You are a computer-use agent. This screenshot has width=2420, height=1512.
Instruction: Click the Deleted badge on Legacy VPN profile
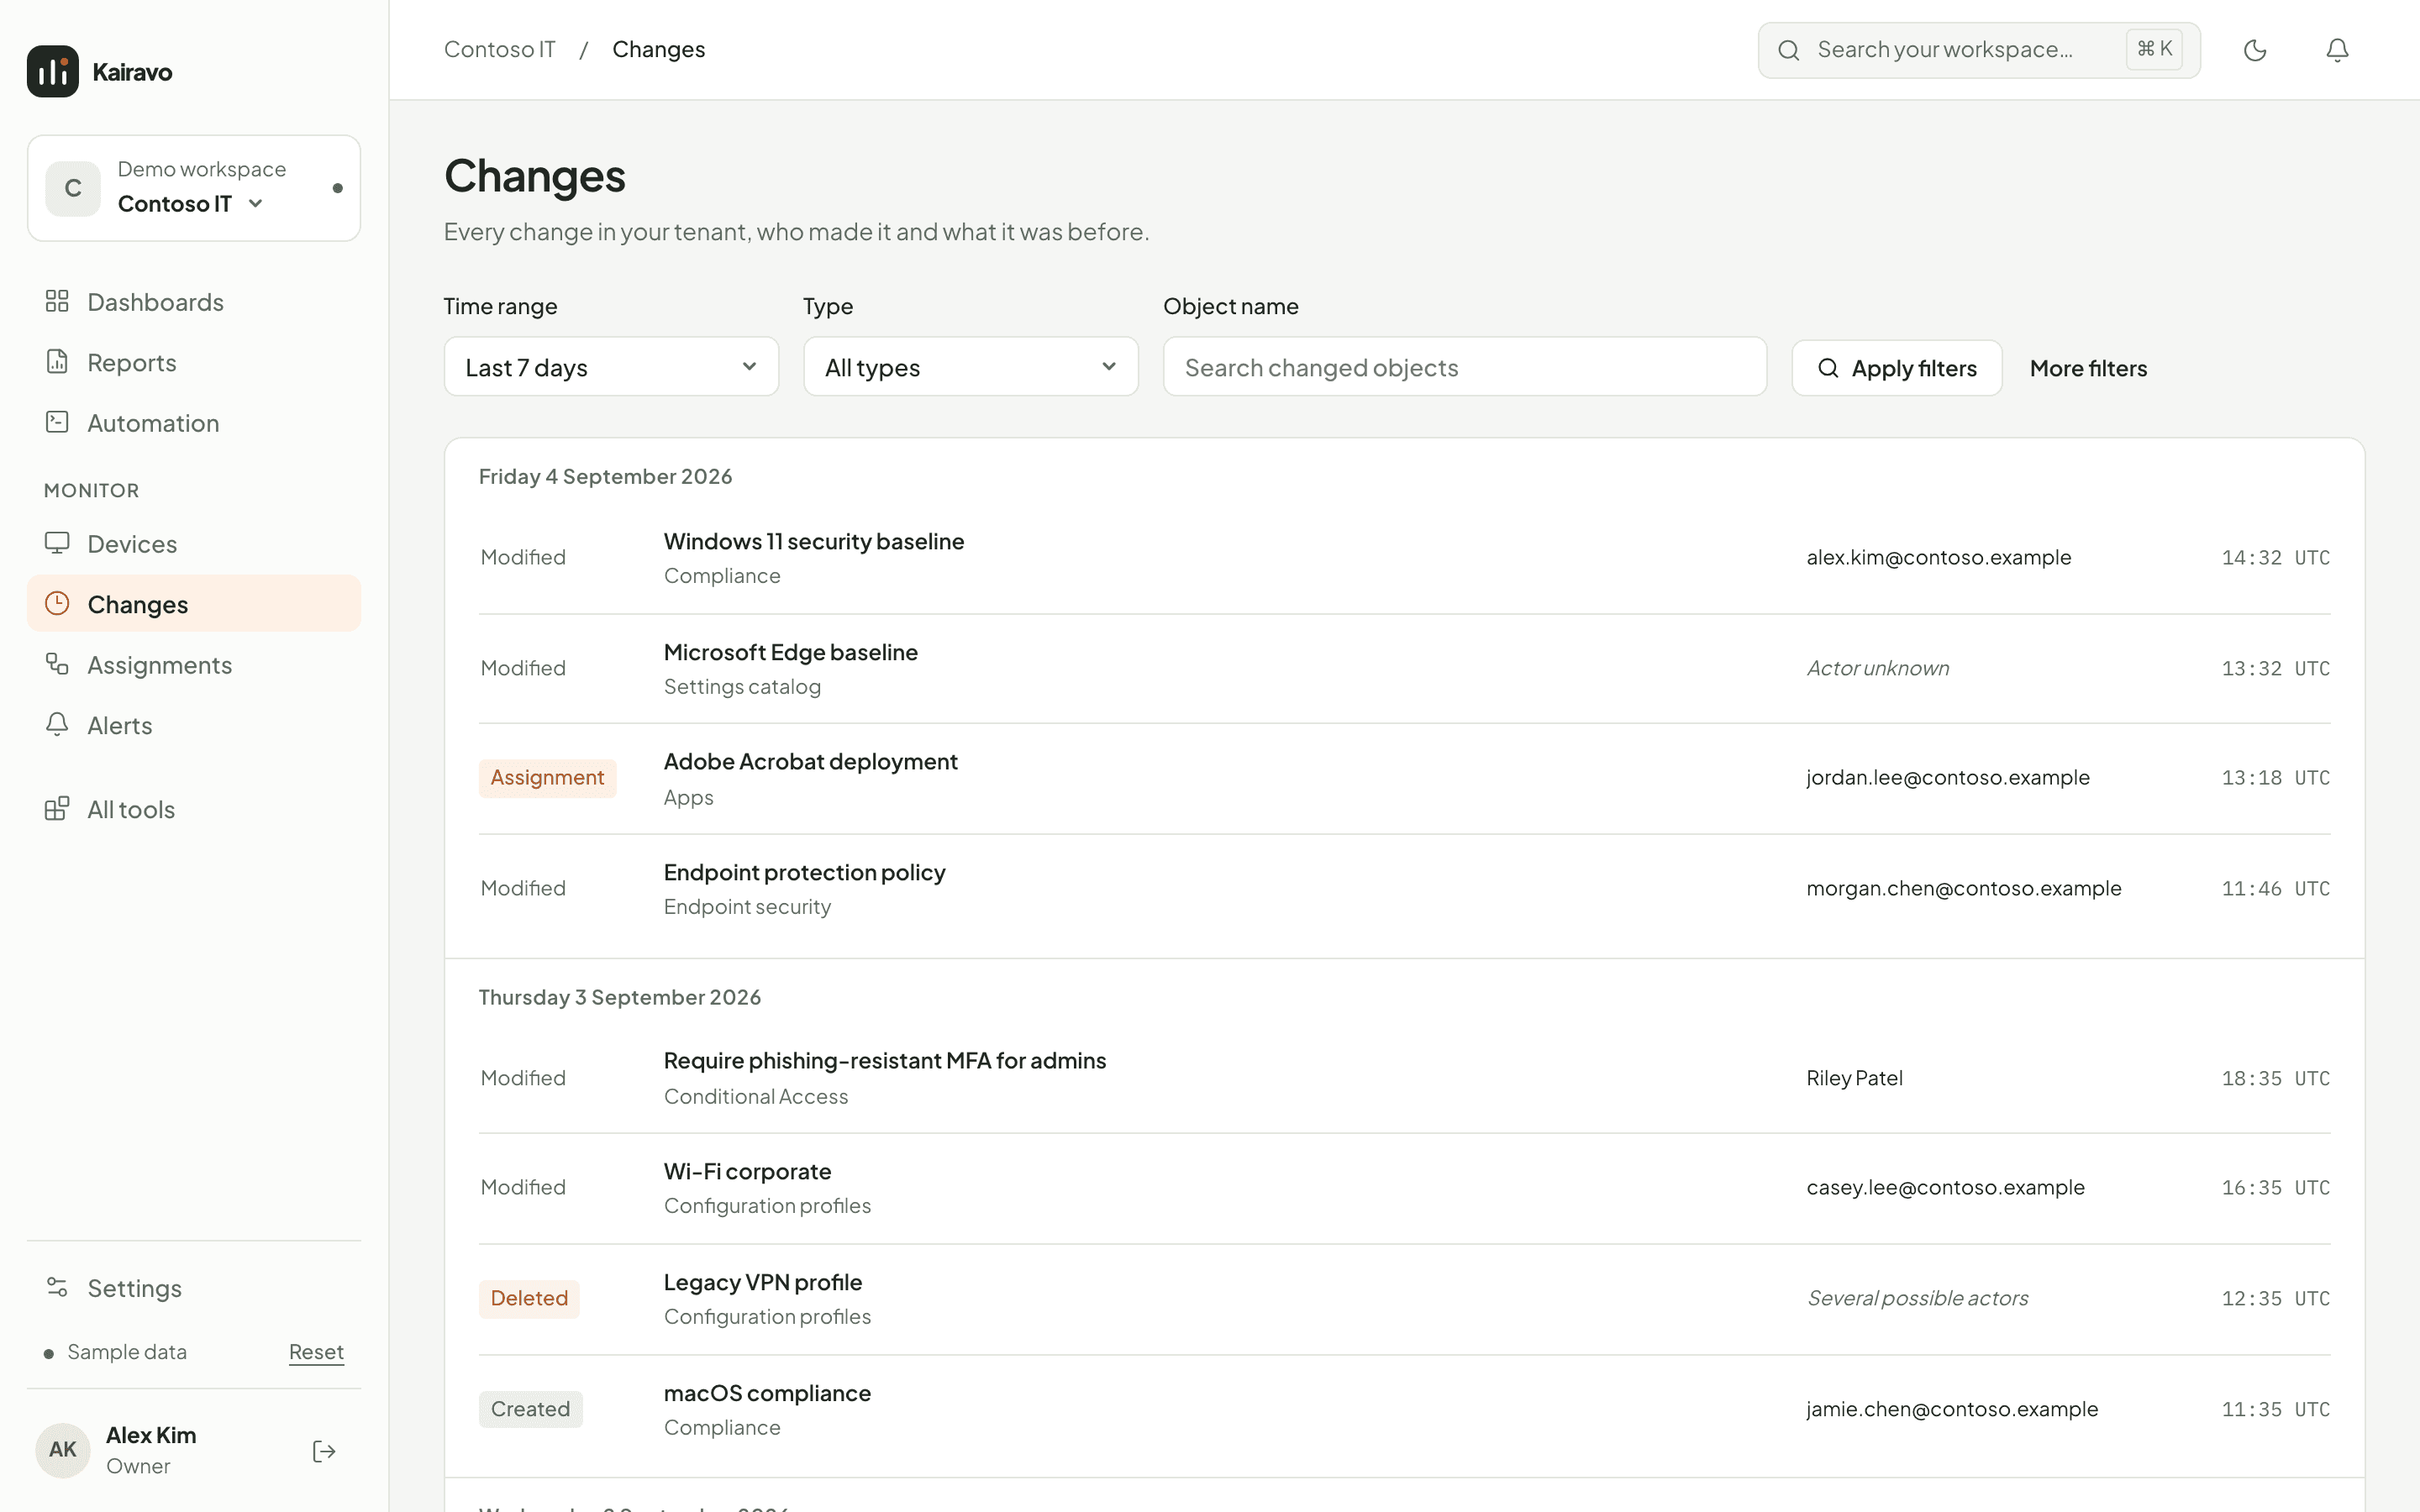click(529, 1299)
